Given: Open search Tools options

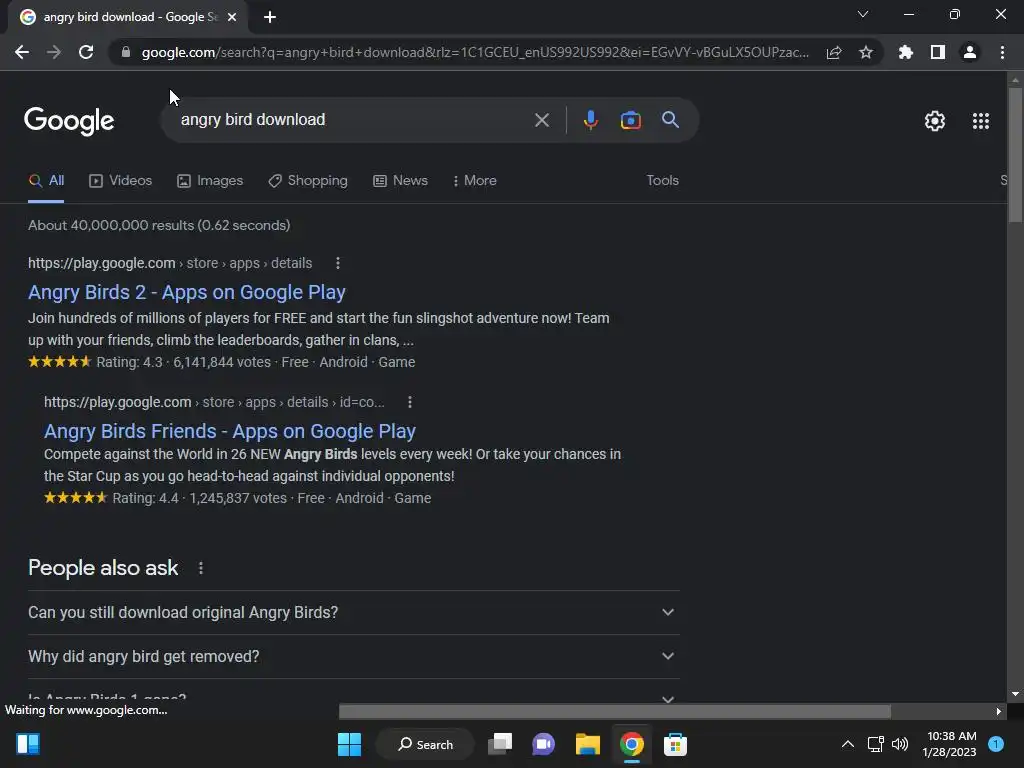Looking at the screenshot, I should click(662, 180).
